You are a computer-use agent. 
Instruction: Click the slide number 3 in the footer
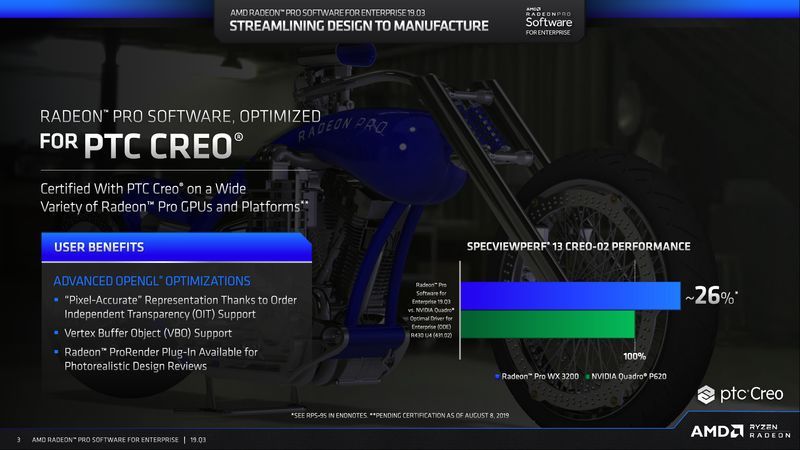(x=19, y=439)
